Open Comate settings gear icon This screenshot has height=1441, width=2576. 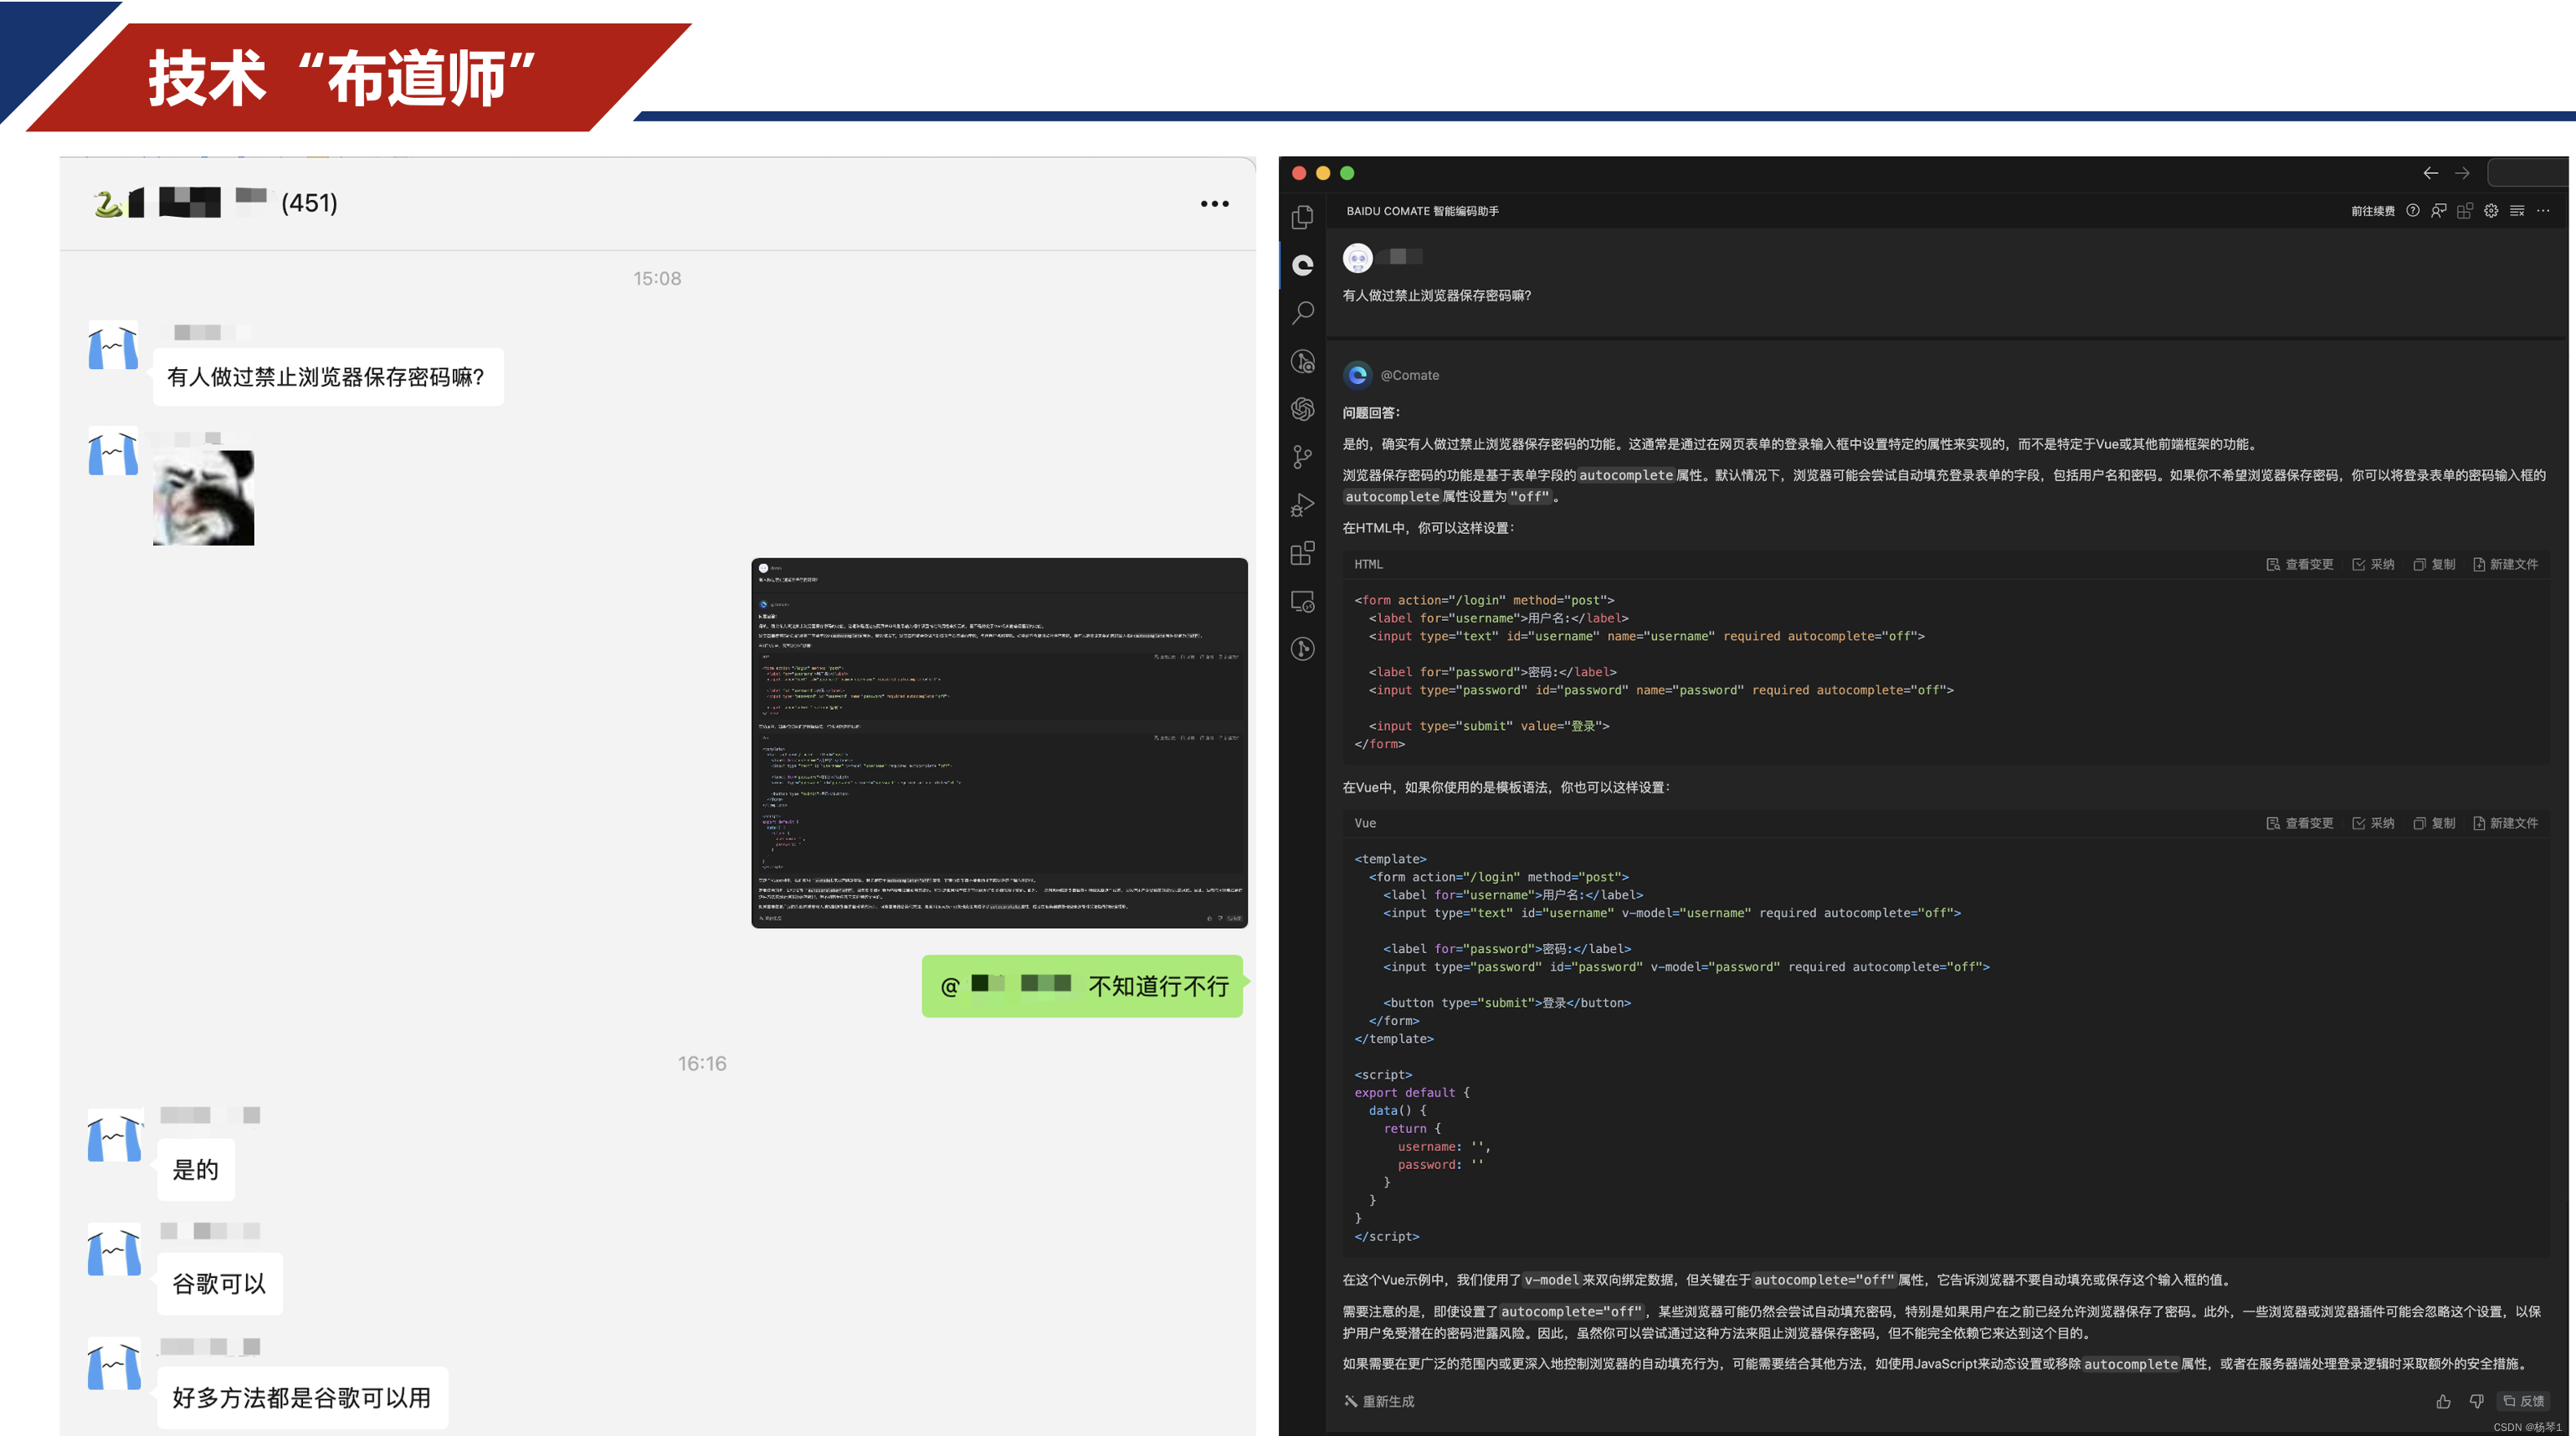[x=2490, y=211]
